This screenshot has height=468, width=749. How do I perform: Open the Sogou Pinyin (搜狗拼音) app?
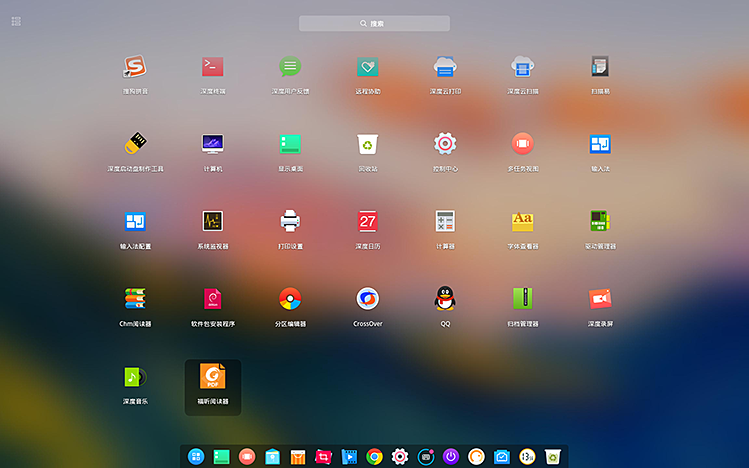point(135,67)
